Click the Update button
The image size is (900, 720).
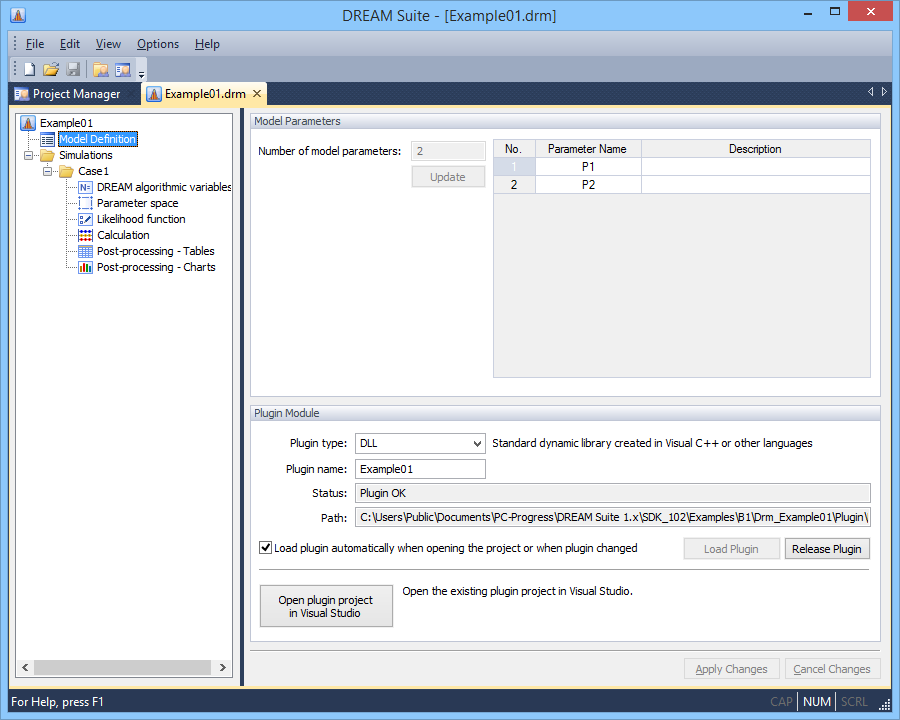(448, 177)
